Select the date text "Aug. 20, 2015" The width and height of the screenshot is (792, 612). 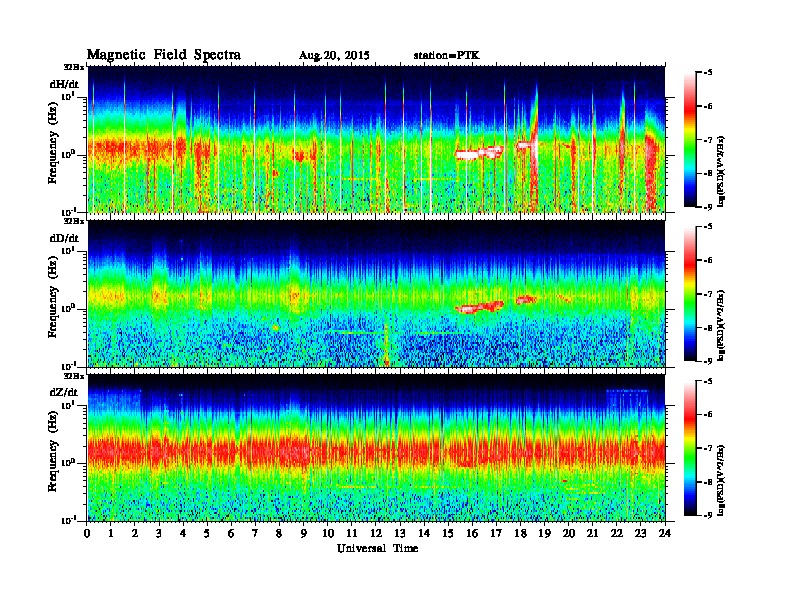click(x=334, y=56)
